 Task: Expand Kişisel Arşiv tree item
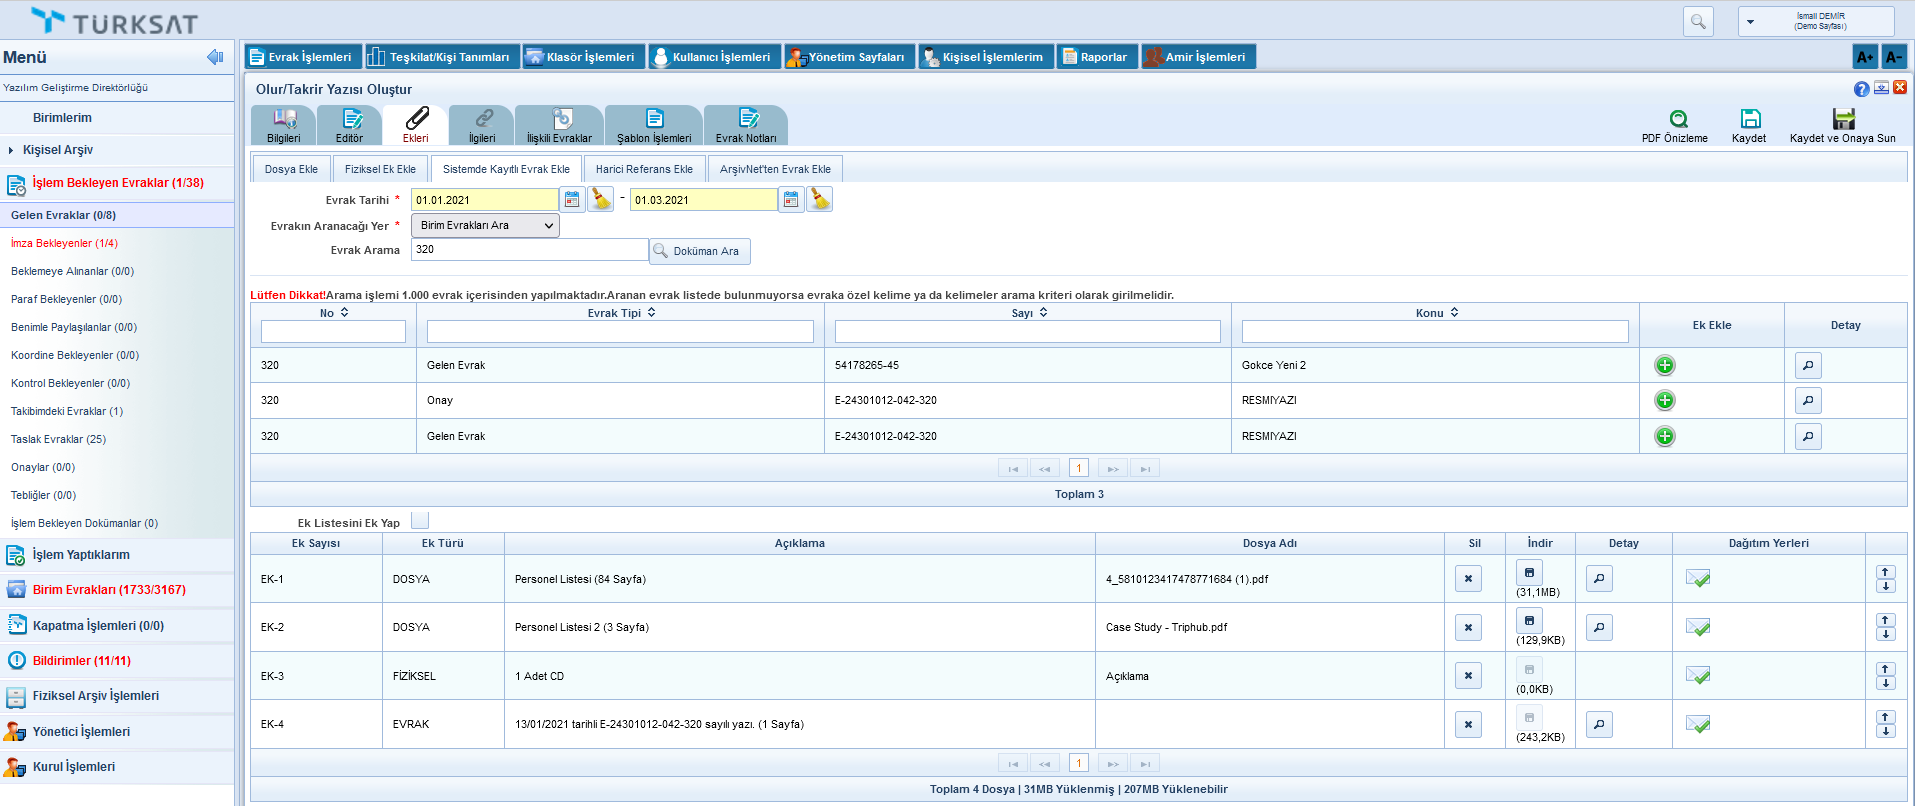coord(11,150)
